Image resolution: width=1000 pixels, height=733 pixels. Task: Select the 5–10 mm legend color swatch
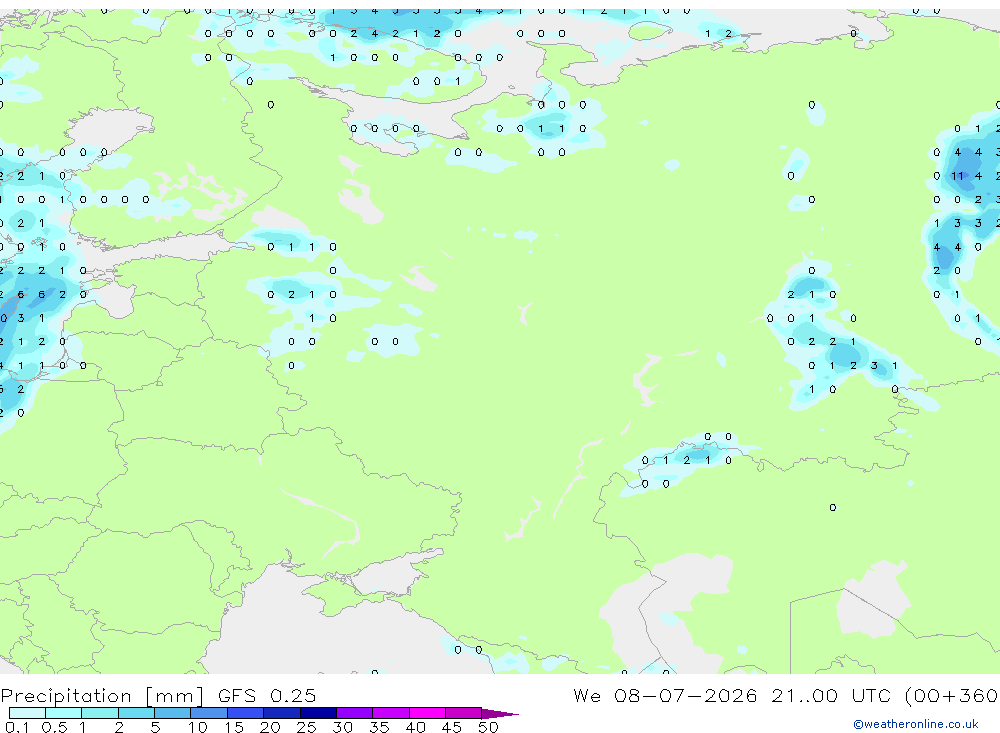tap(173, 713)
